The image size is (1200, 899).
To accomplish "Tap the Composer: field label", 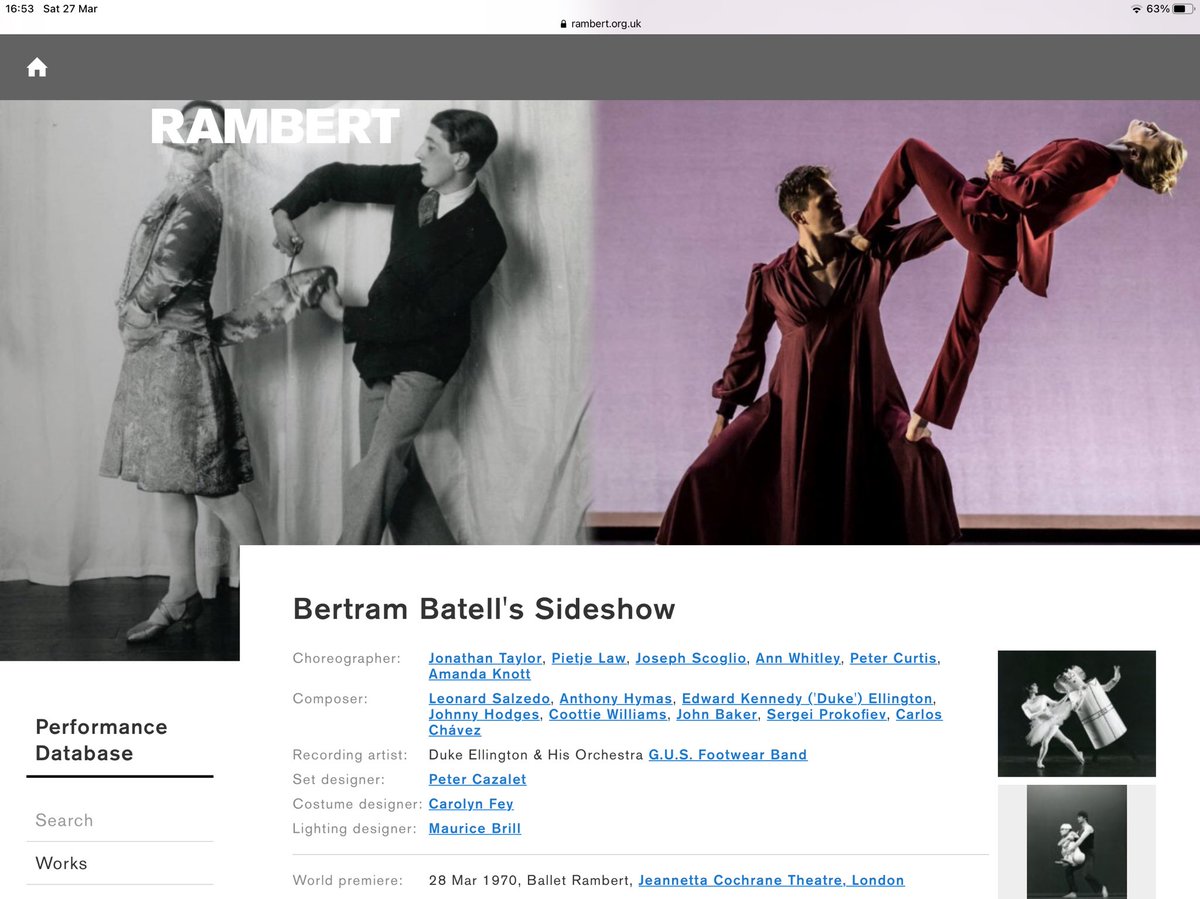I will point(330,699).
